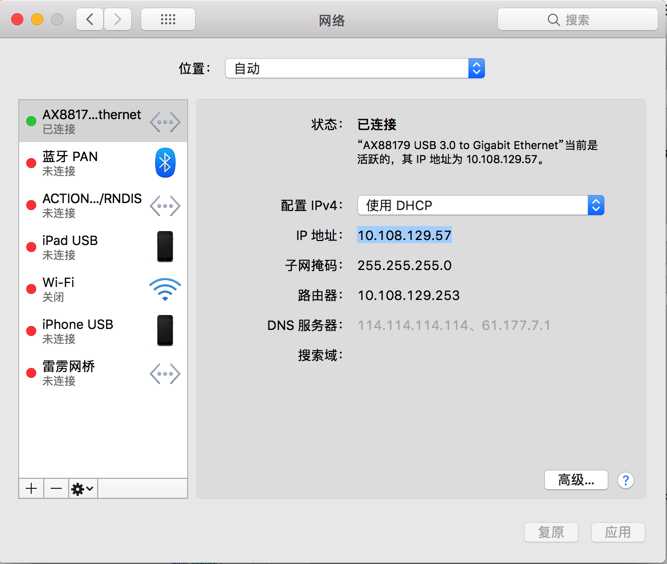Open the 配置 IPv4 DHCP dropdown
The image size is (667, 564).
481,205
